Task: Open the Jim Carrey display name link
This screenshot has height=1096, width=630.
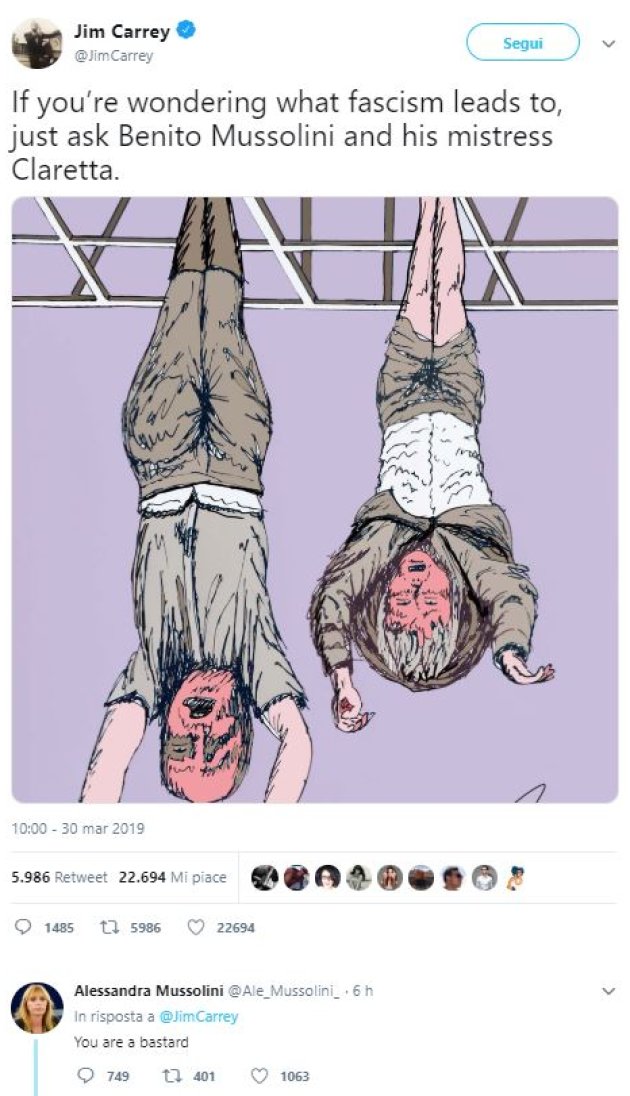Action: (122, 31)
